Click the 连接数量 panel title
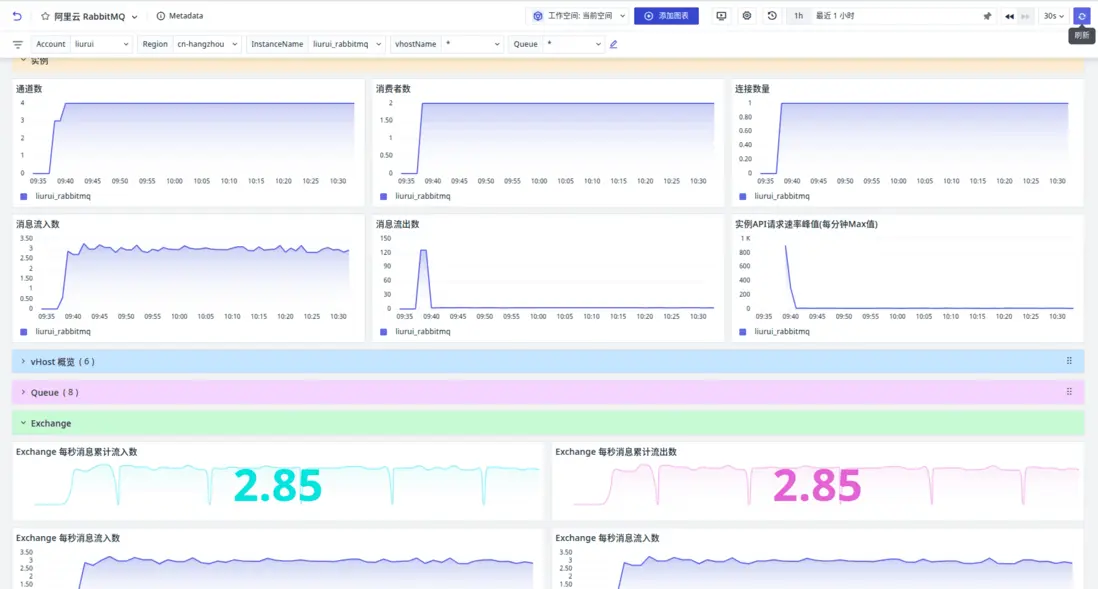The height and width of the screenshot is (589, 1098). (752, 89)
